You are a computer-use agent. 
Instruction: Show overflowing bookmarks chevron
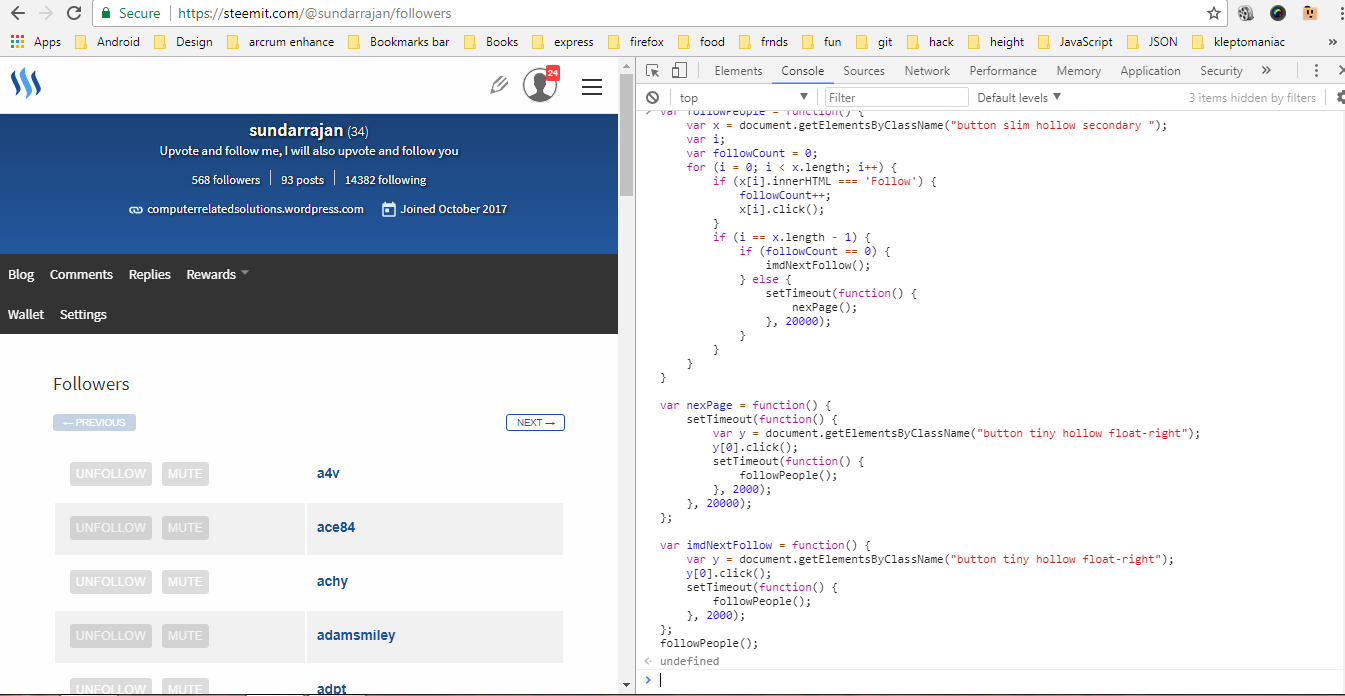[x=1332, y=42]
